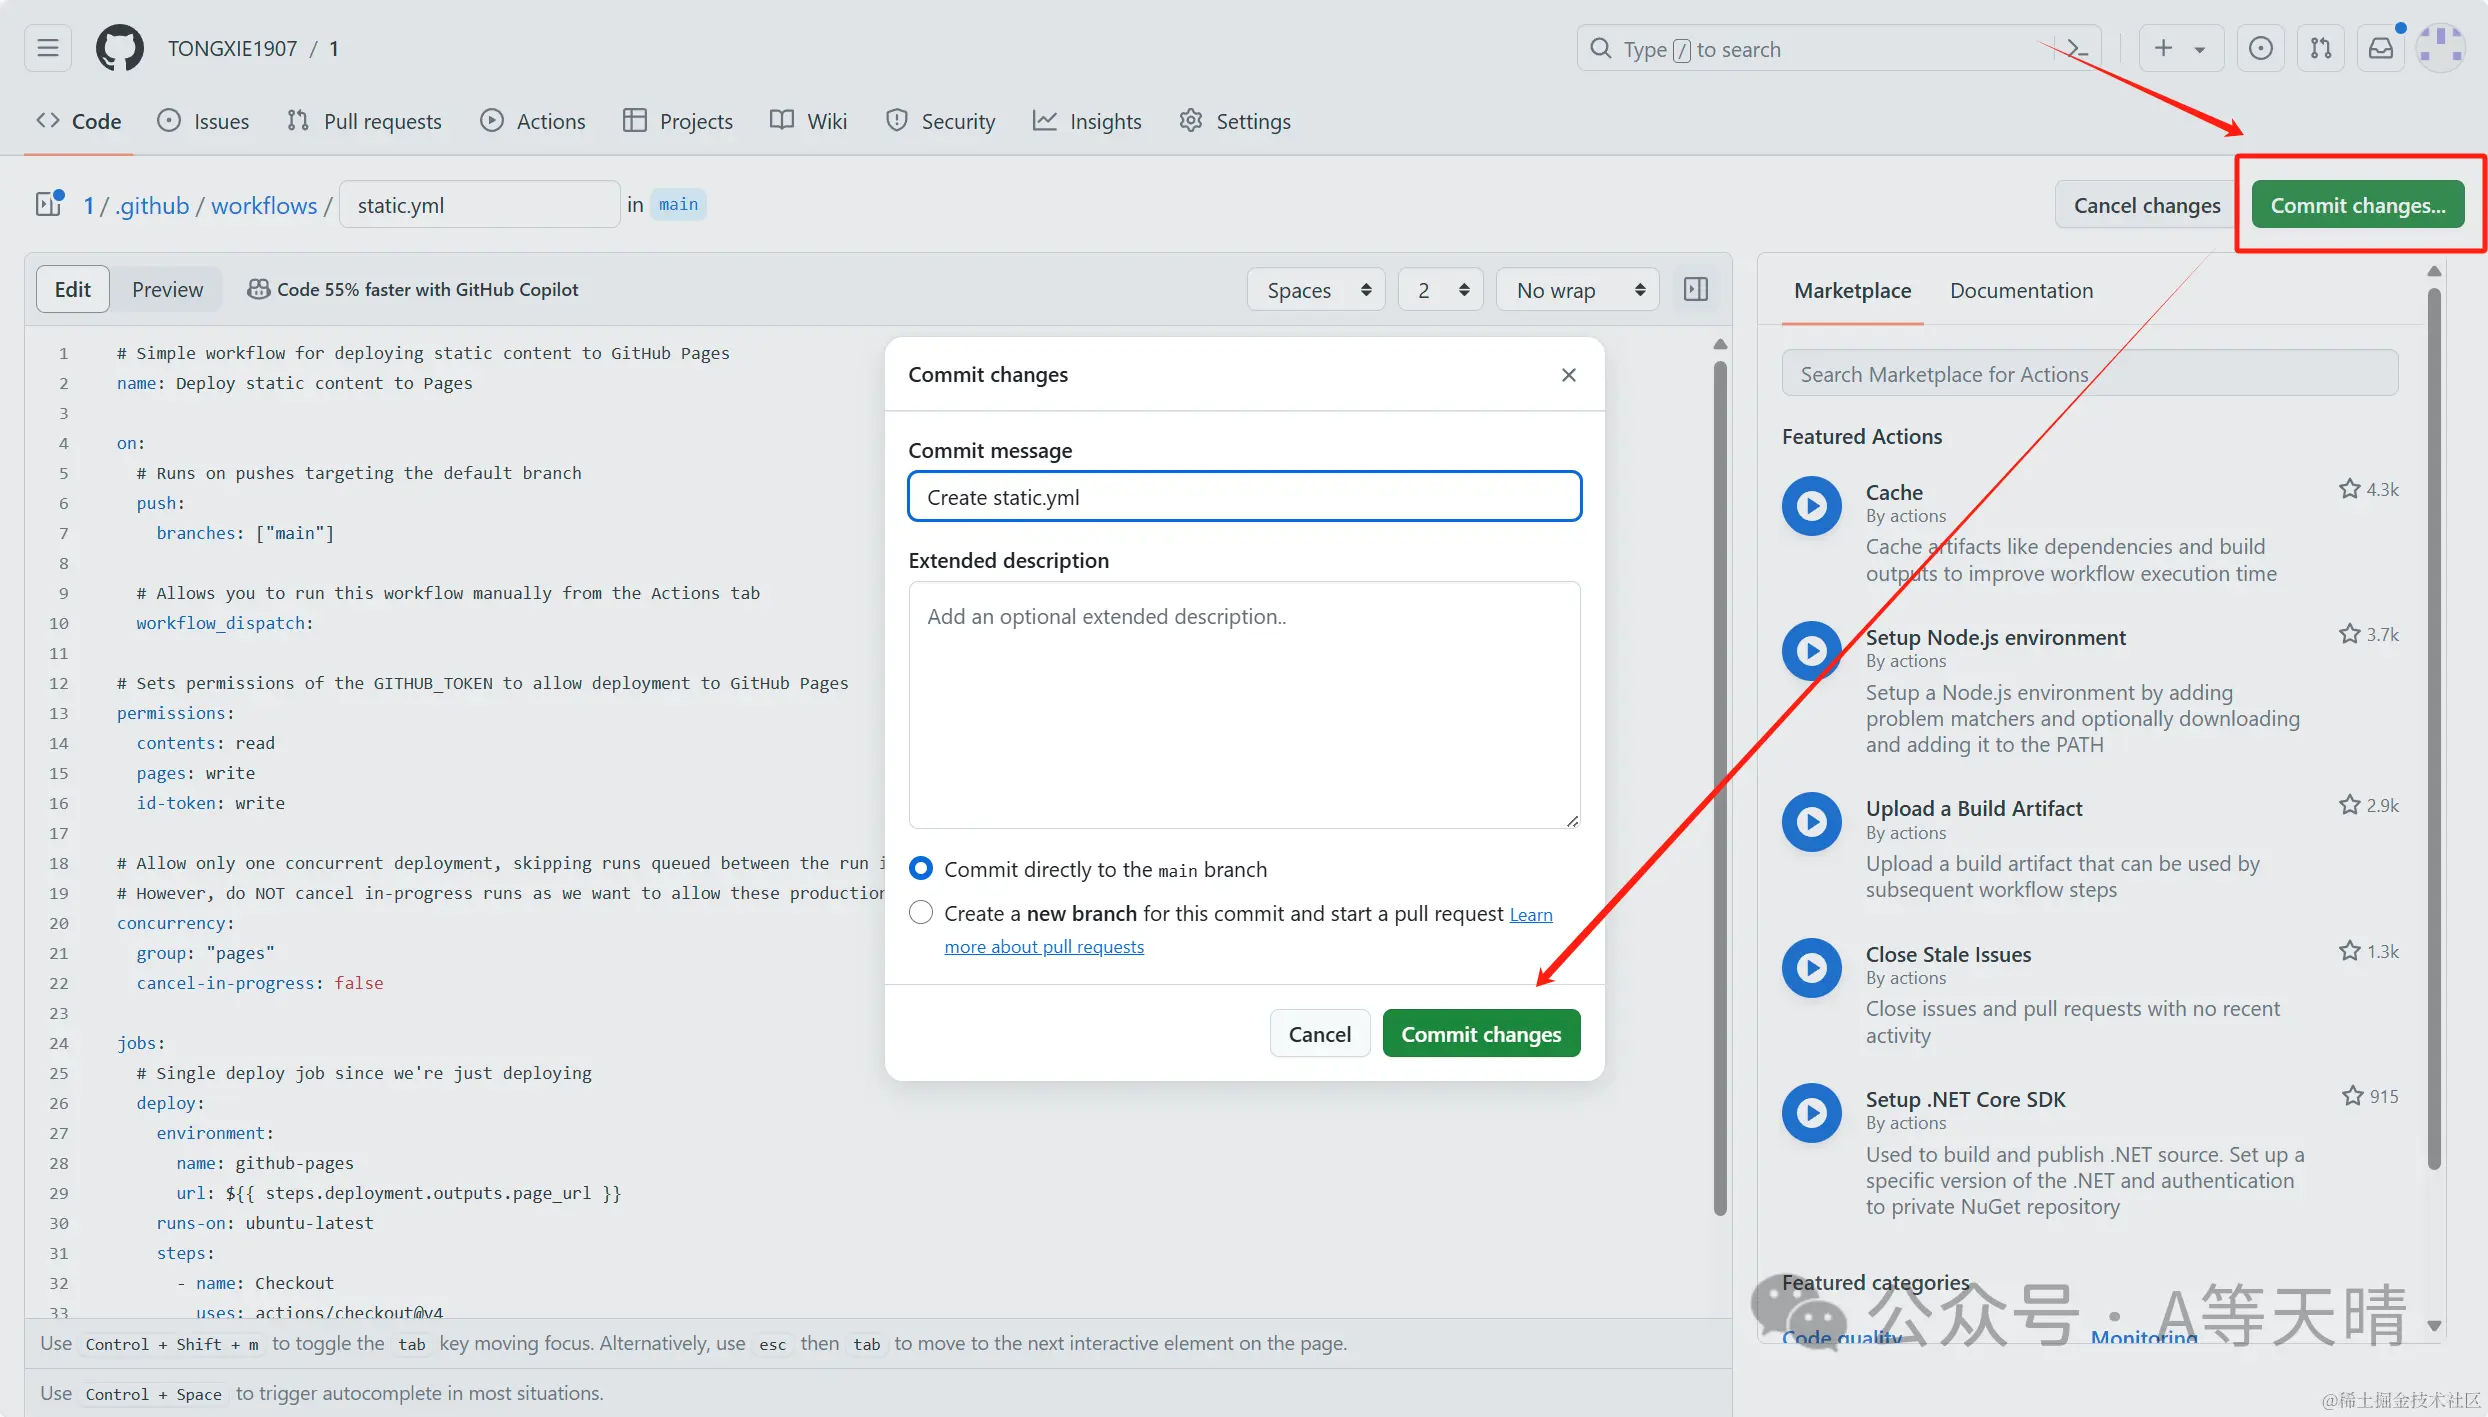Open the command palette icon in search
The height and width of the screenshot is (1417, 2488).
[2076, 49]
